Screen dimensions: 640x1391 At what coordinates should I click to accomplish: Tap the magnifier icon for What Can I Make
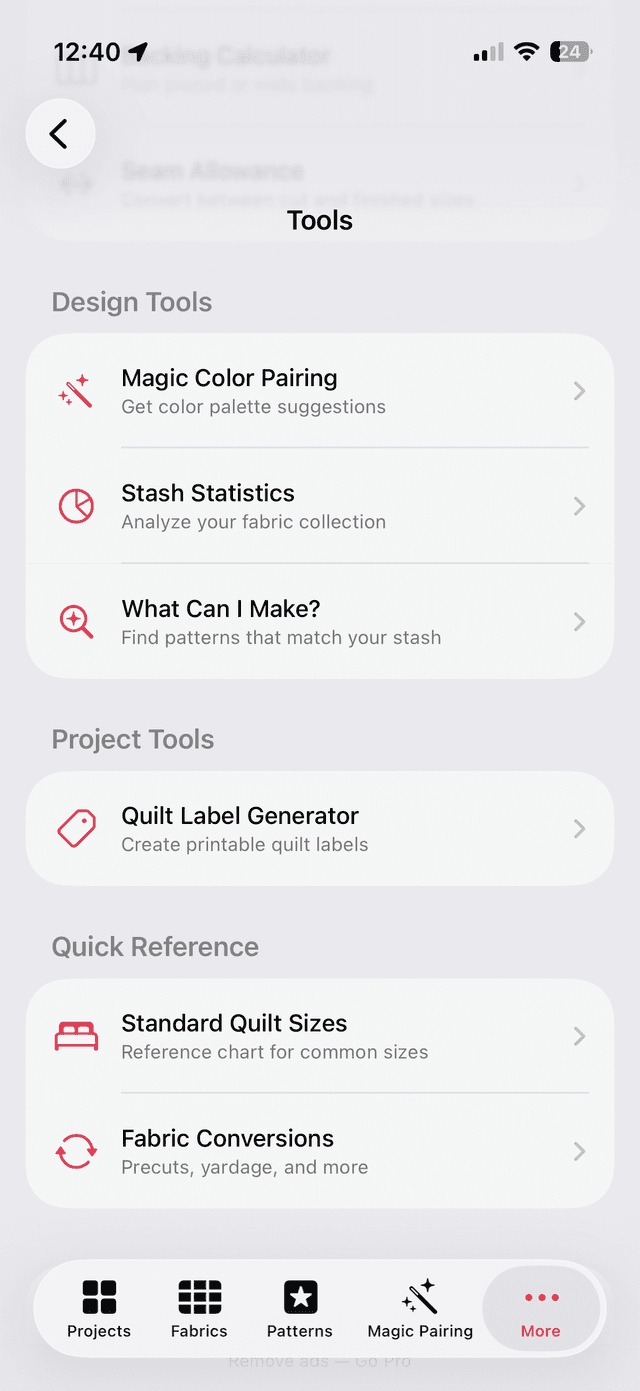coord(76,622)
